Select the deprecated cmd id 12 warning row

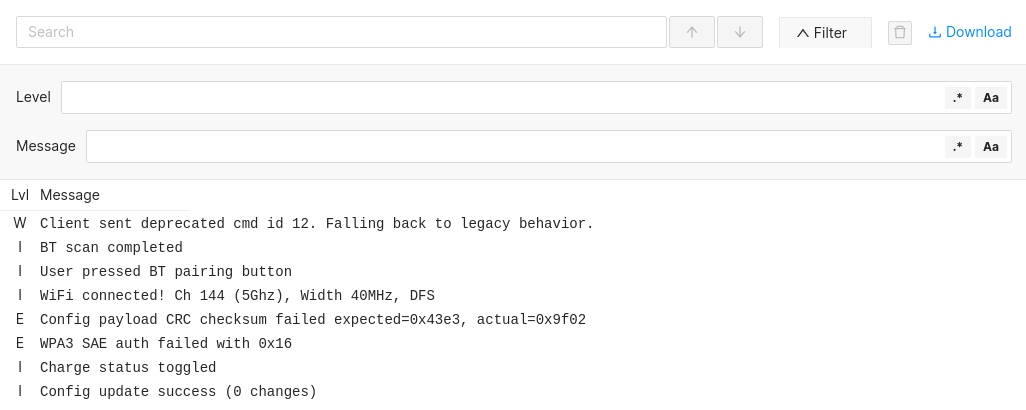316,224
